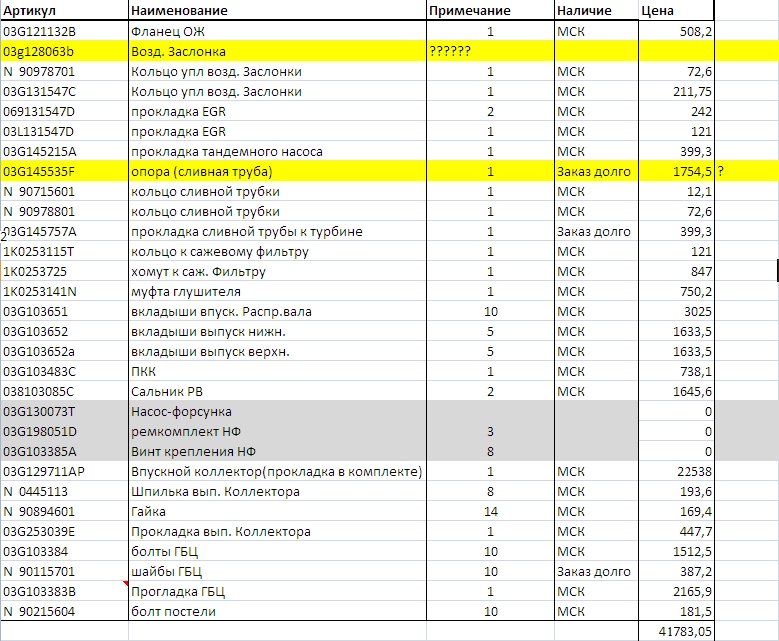
Task: Select the article cell 03G129711AP
Action: (64, 472)
